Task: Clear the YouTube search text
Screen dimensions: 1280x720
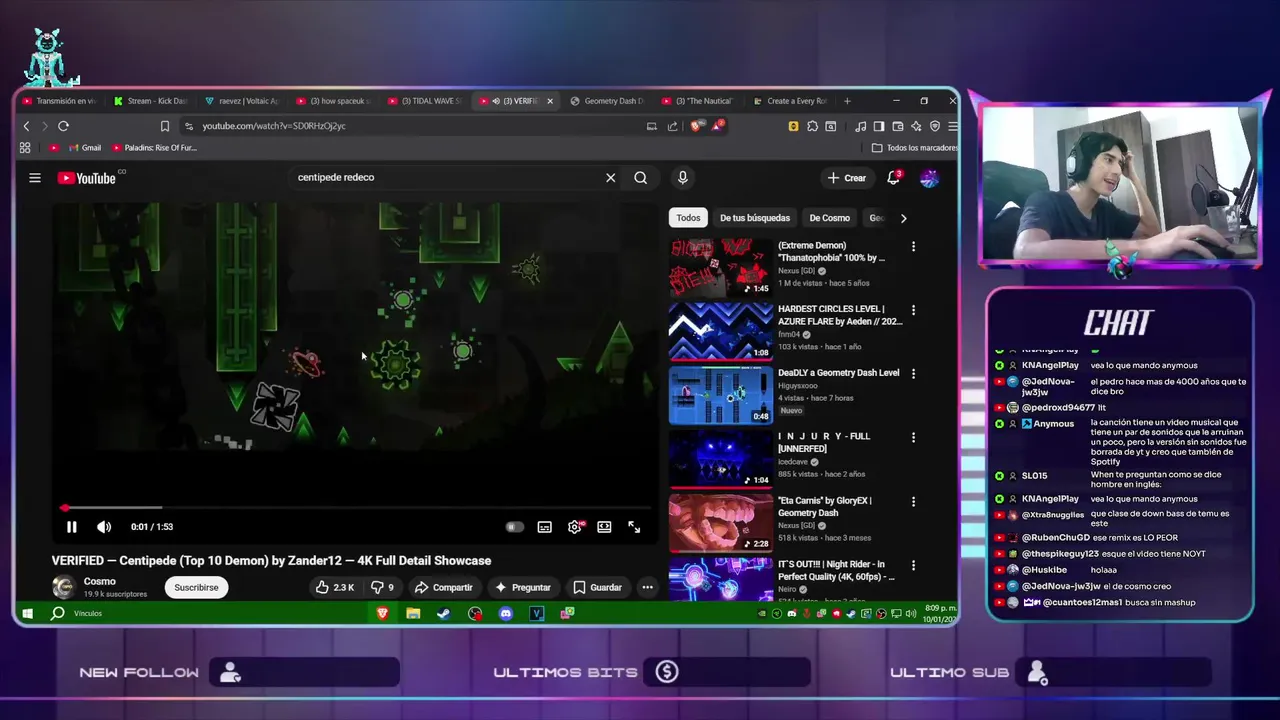Action: pos(610,178)
